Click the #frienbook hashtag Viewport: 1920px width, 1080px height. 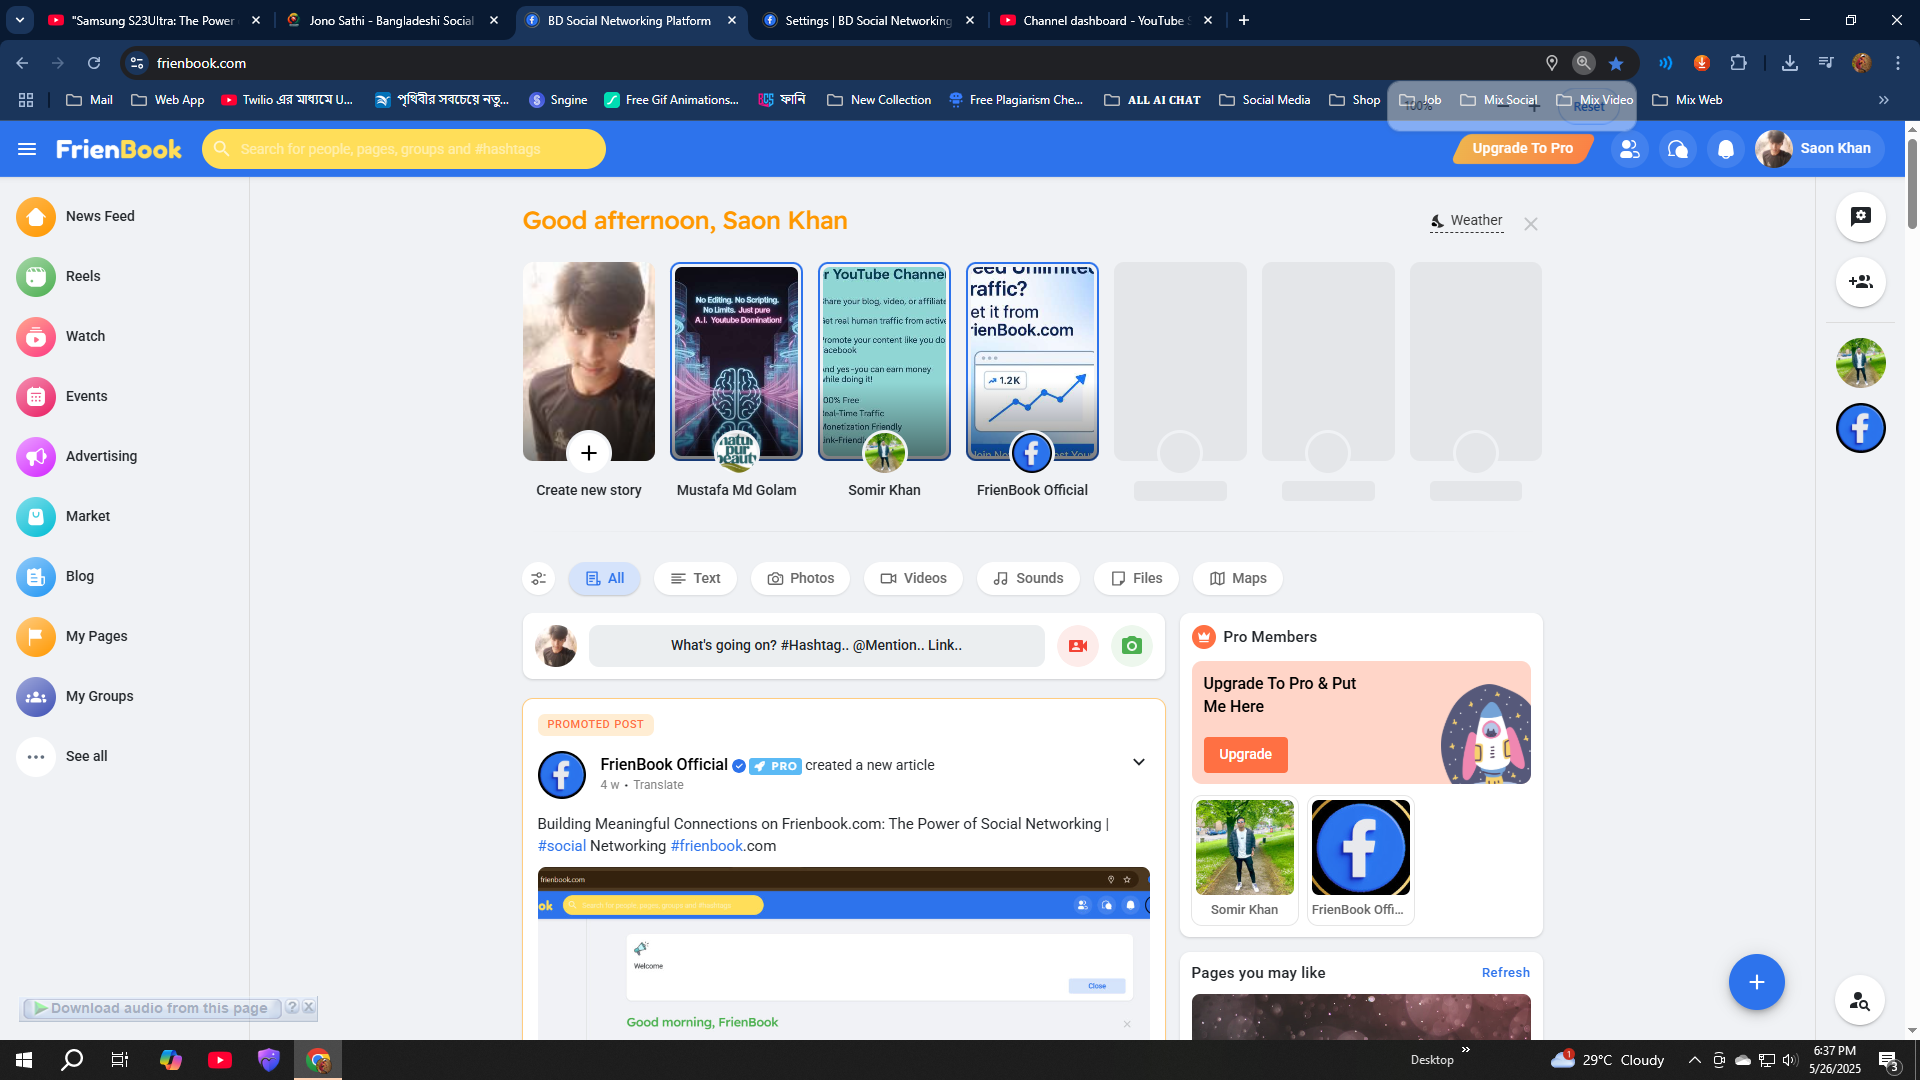[x=707, y=846]
